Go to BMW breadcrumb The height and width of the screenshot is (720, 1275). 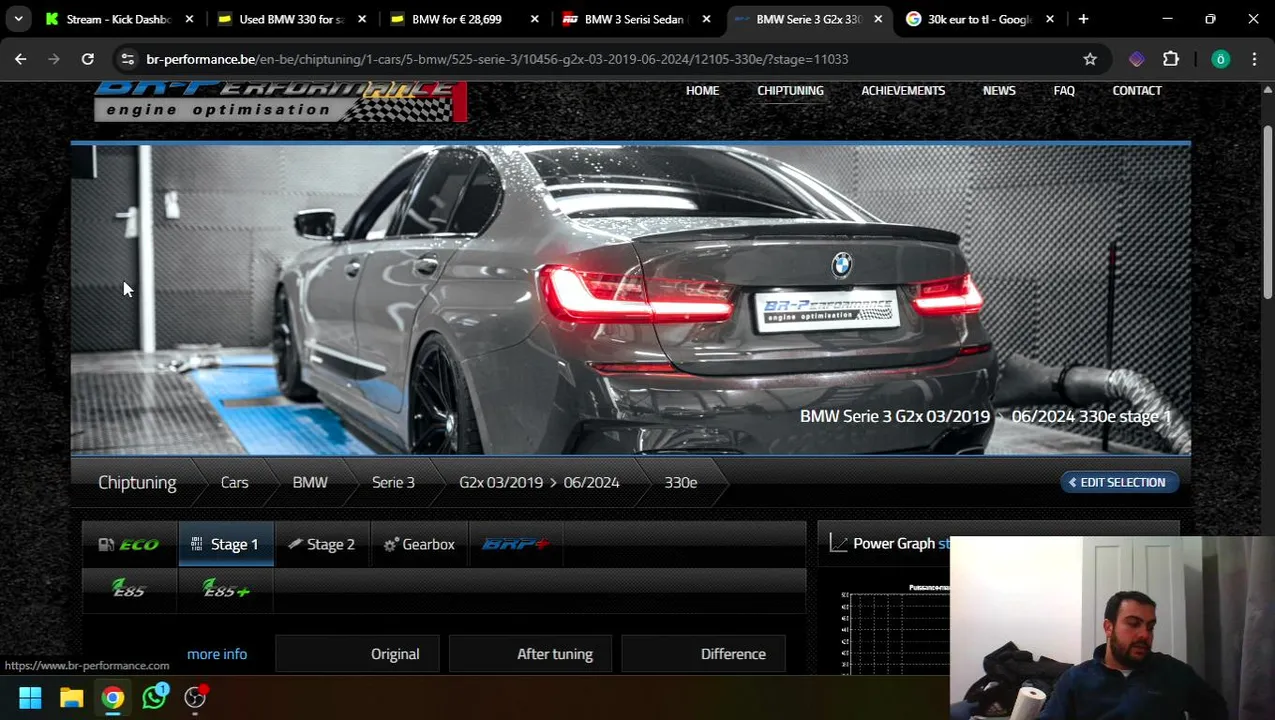(x=310, y=482)
